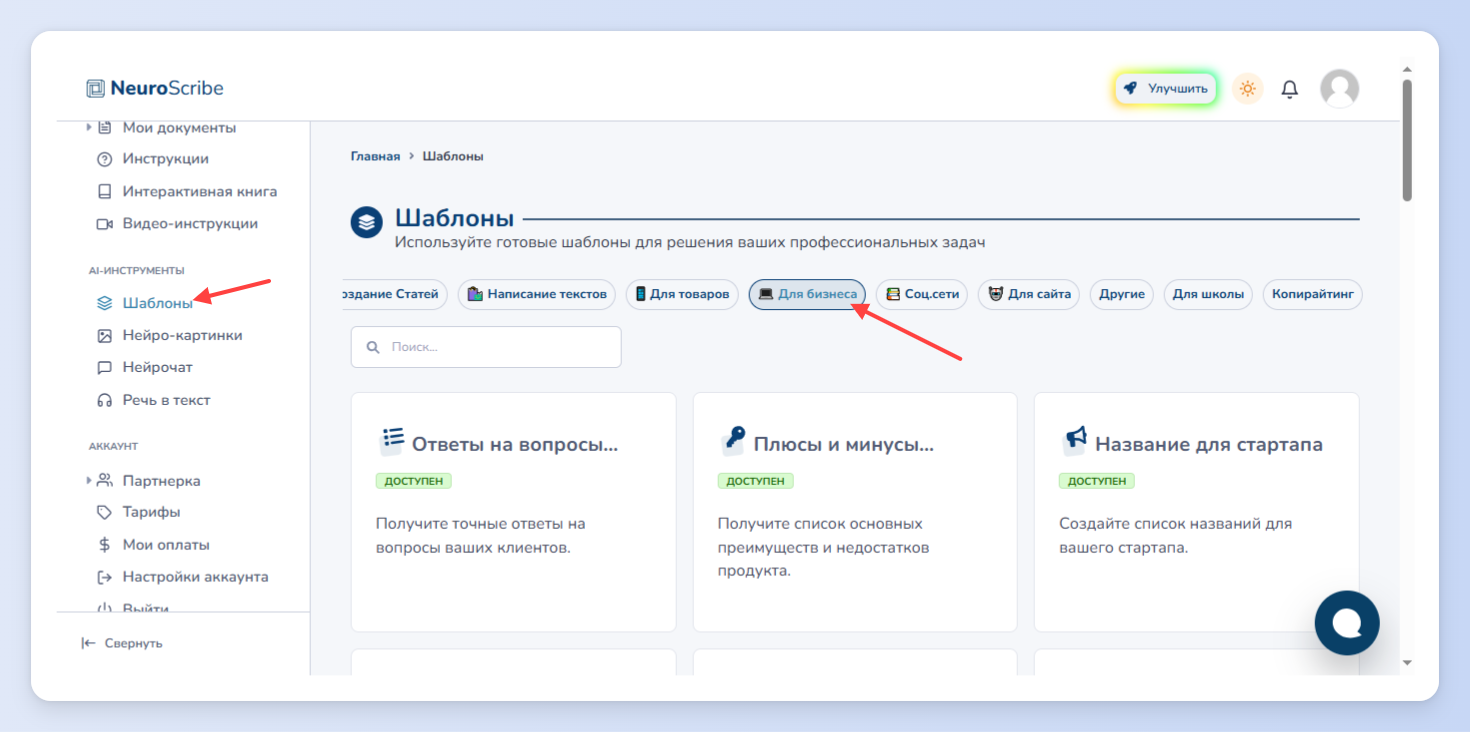
Task: Open Нейрочат in the sidebar
Action: coord(158,367)
